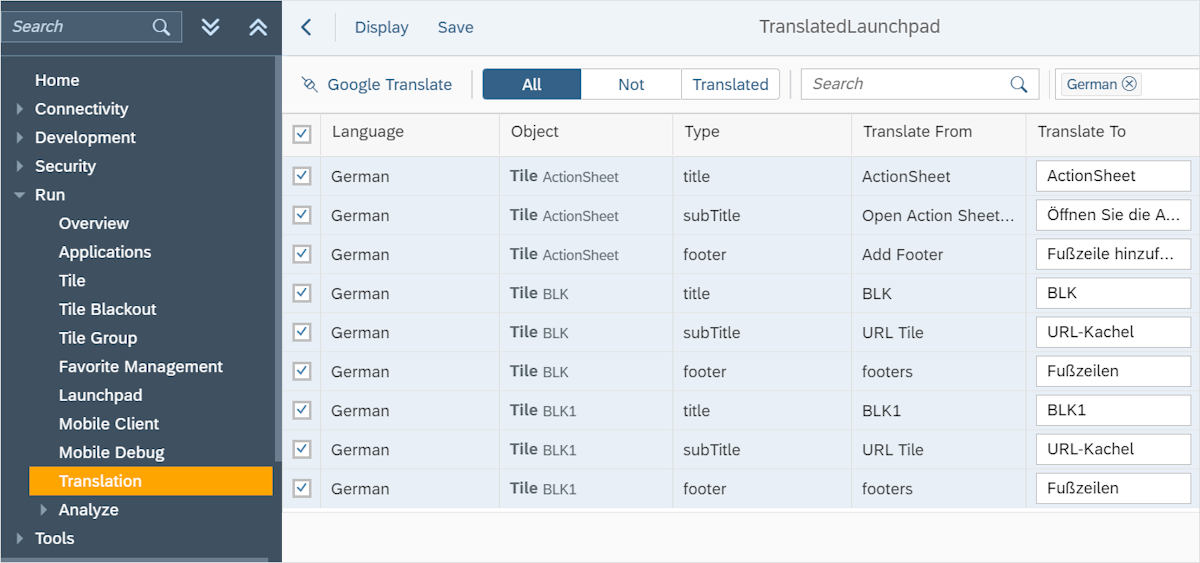Uncheck the ActionSheet subTitle row checkbox
Viewport: 1200px width, 563px height.
(302, 215)
